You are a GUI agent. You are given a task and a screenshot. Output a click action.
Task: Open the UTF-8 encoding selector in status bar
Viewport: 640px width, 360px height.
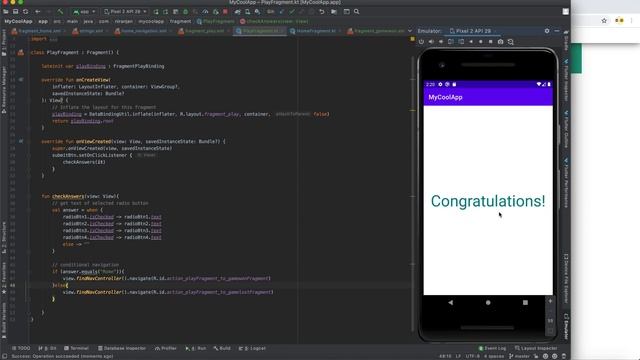[x=473, y=356]
